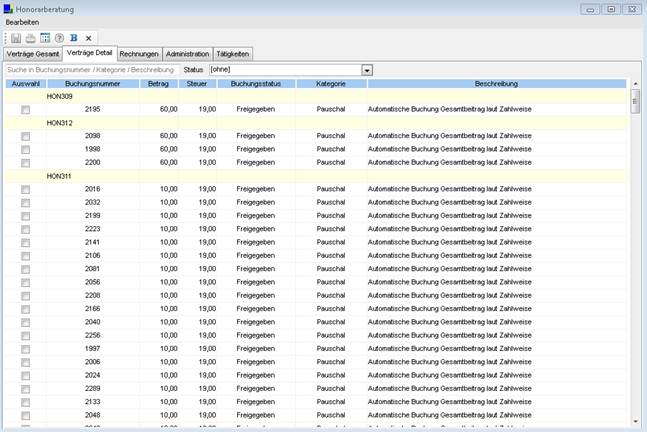The height and width of the screenshot is (432, 647).
Task: Sort by the Kategorie column header
Action: point(330,84)
